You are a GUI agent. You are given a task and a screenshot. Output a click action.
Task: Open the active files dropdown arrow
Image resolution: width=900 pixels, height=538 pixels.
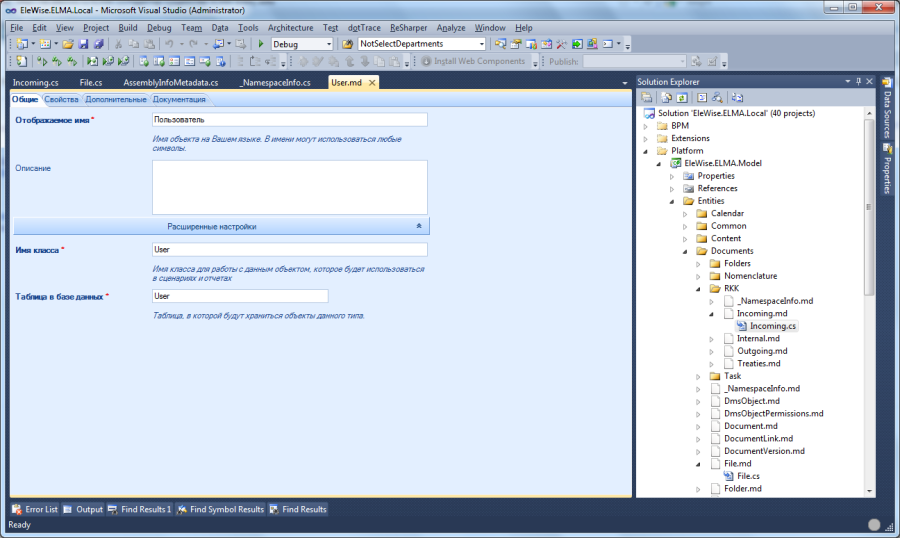click(x=625, y=83)
